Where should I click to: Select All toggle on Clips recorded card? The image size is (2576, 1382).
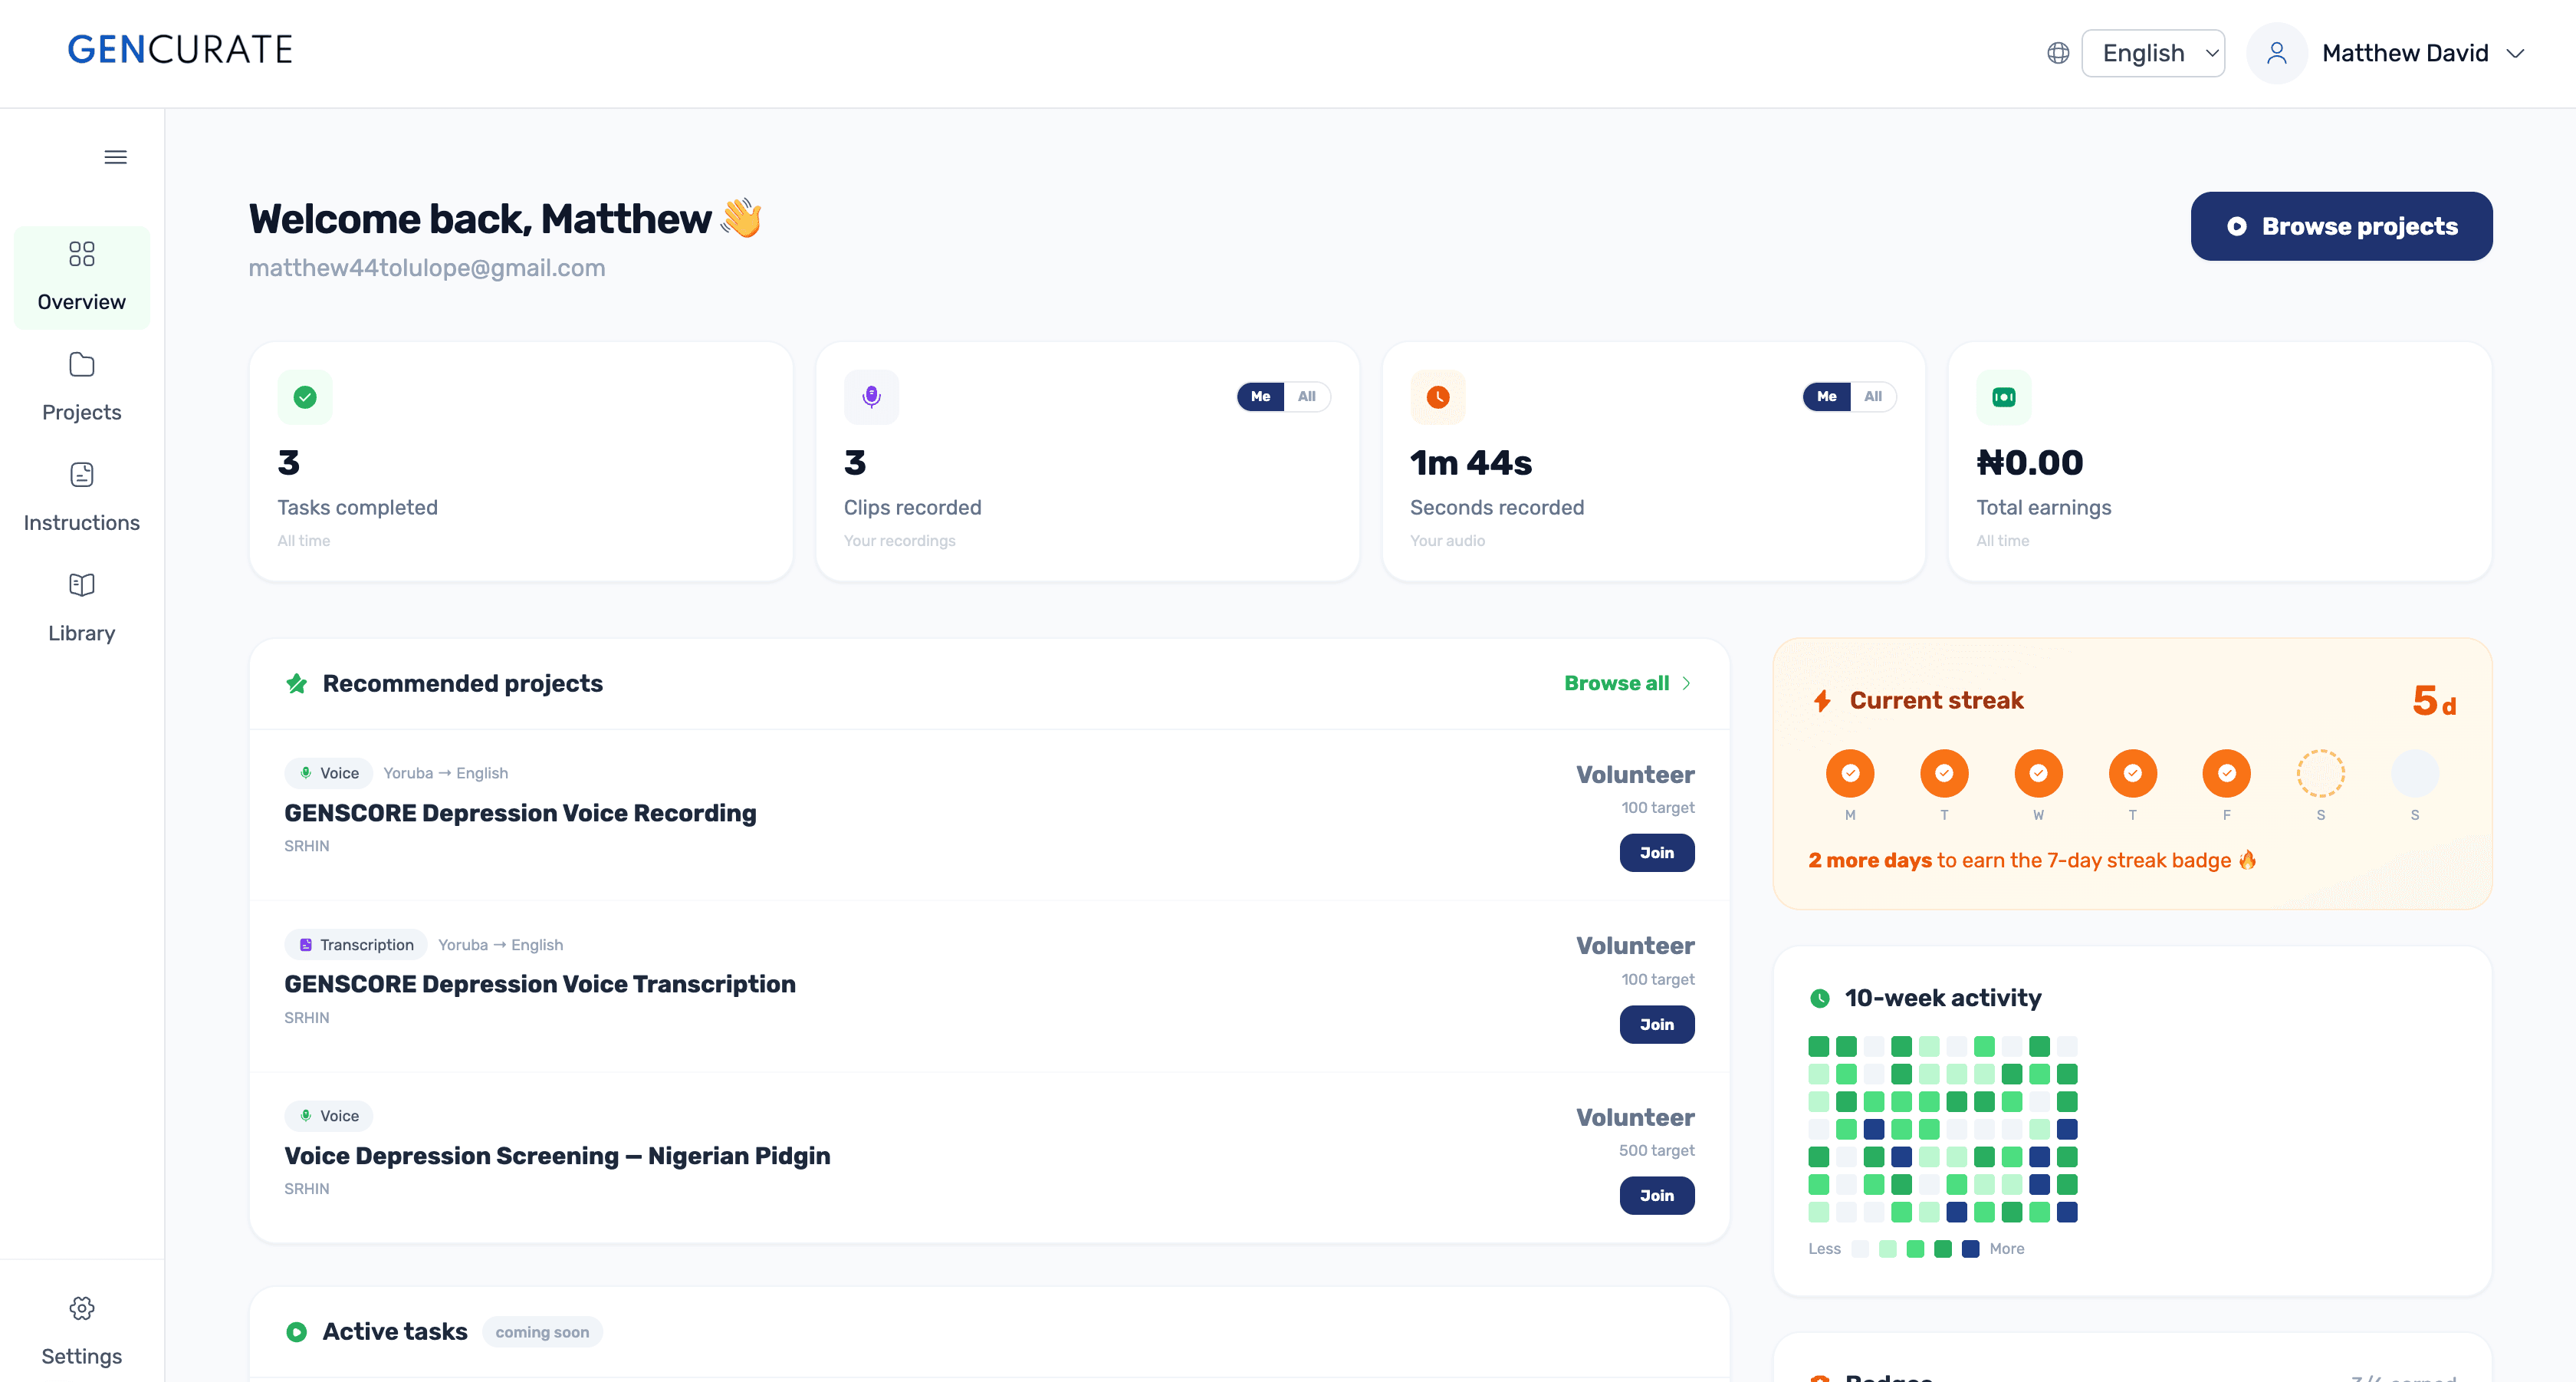[1306, 397]
